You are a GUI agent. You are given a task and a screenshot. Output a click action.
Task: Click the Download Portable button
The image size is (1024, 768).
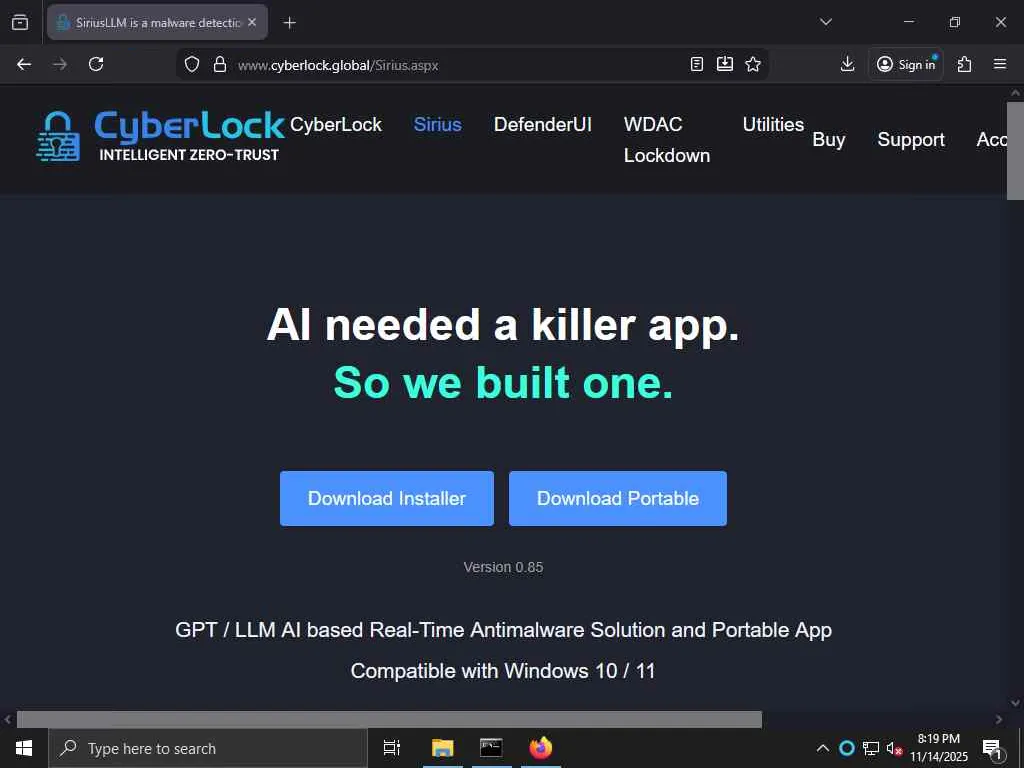point(618,498)
